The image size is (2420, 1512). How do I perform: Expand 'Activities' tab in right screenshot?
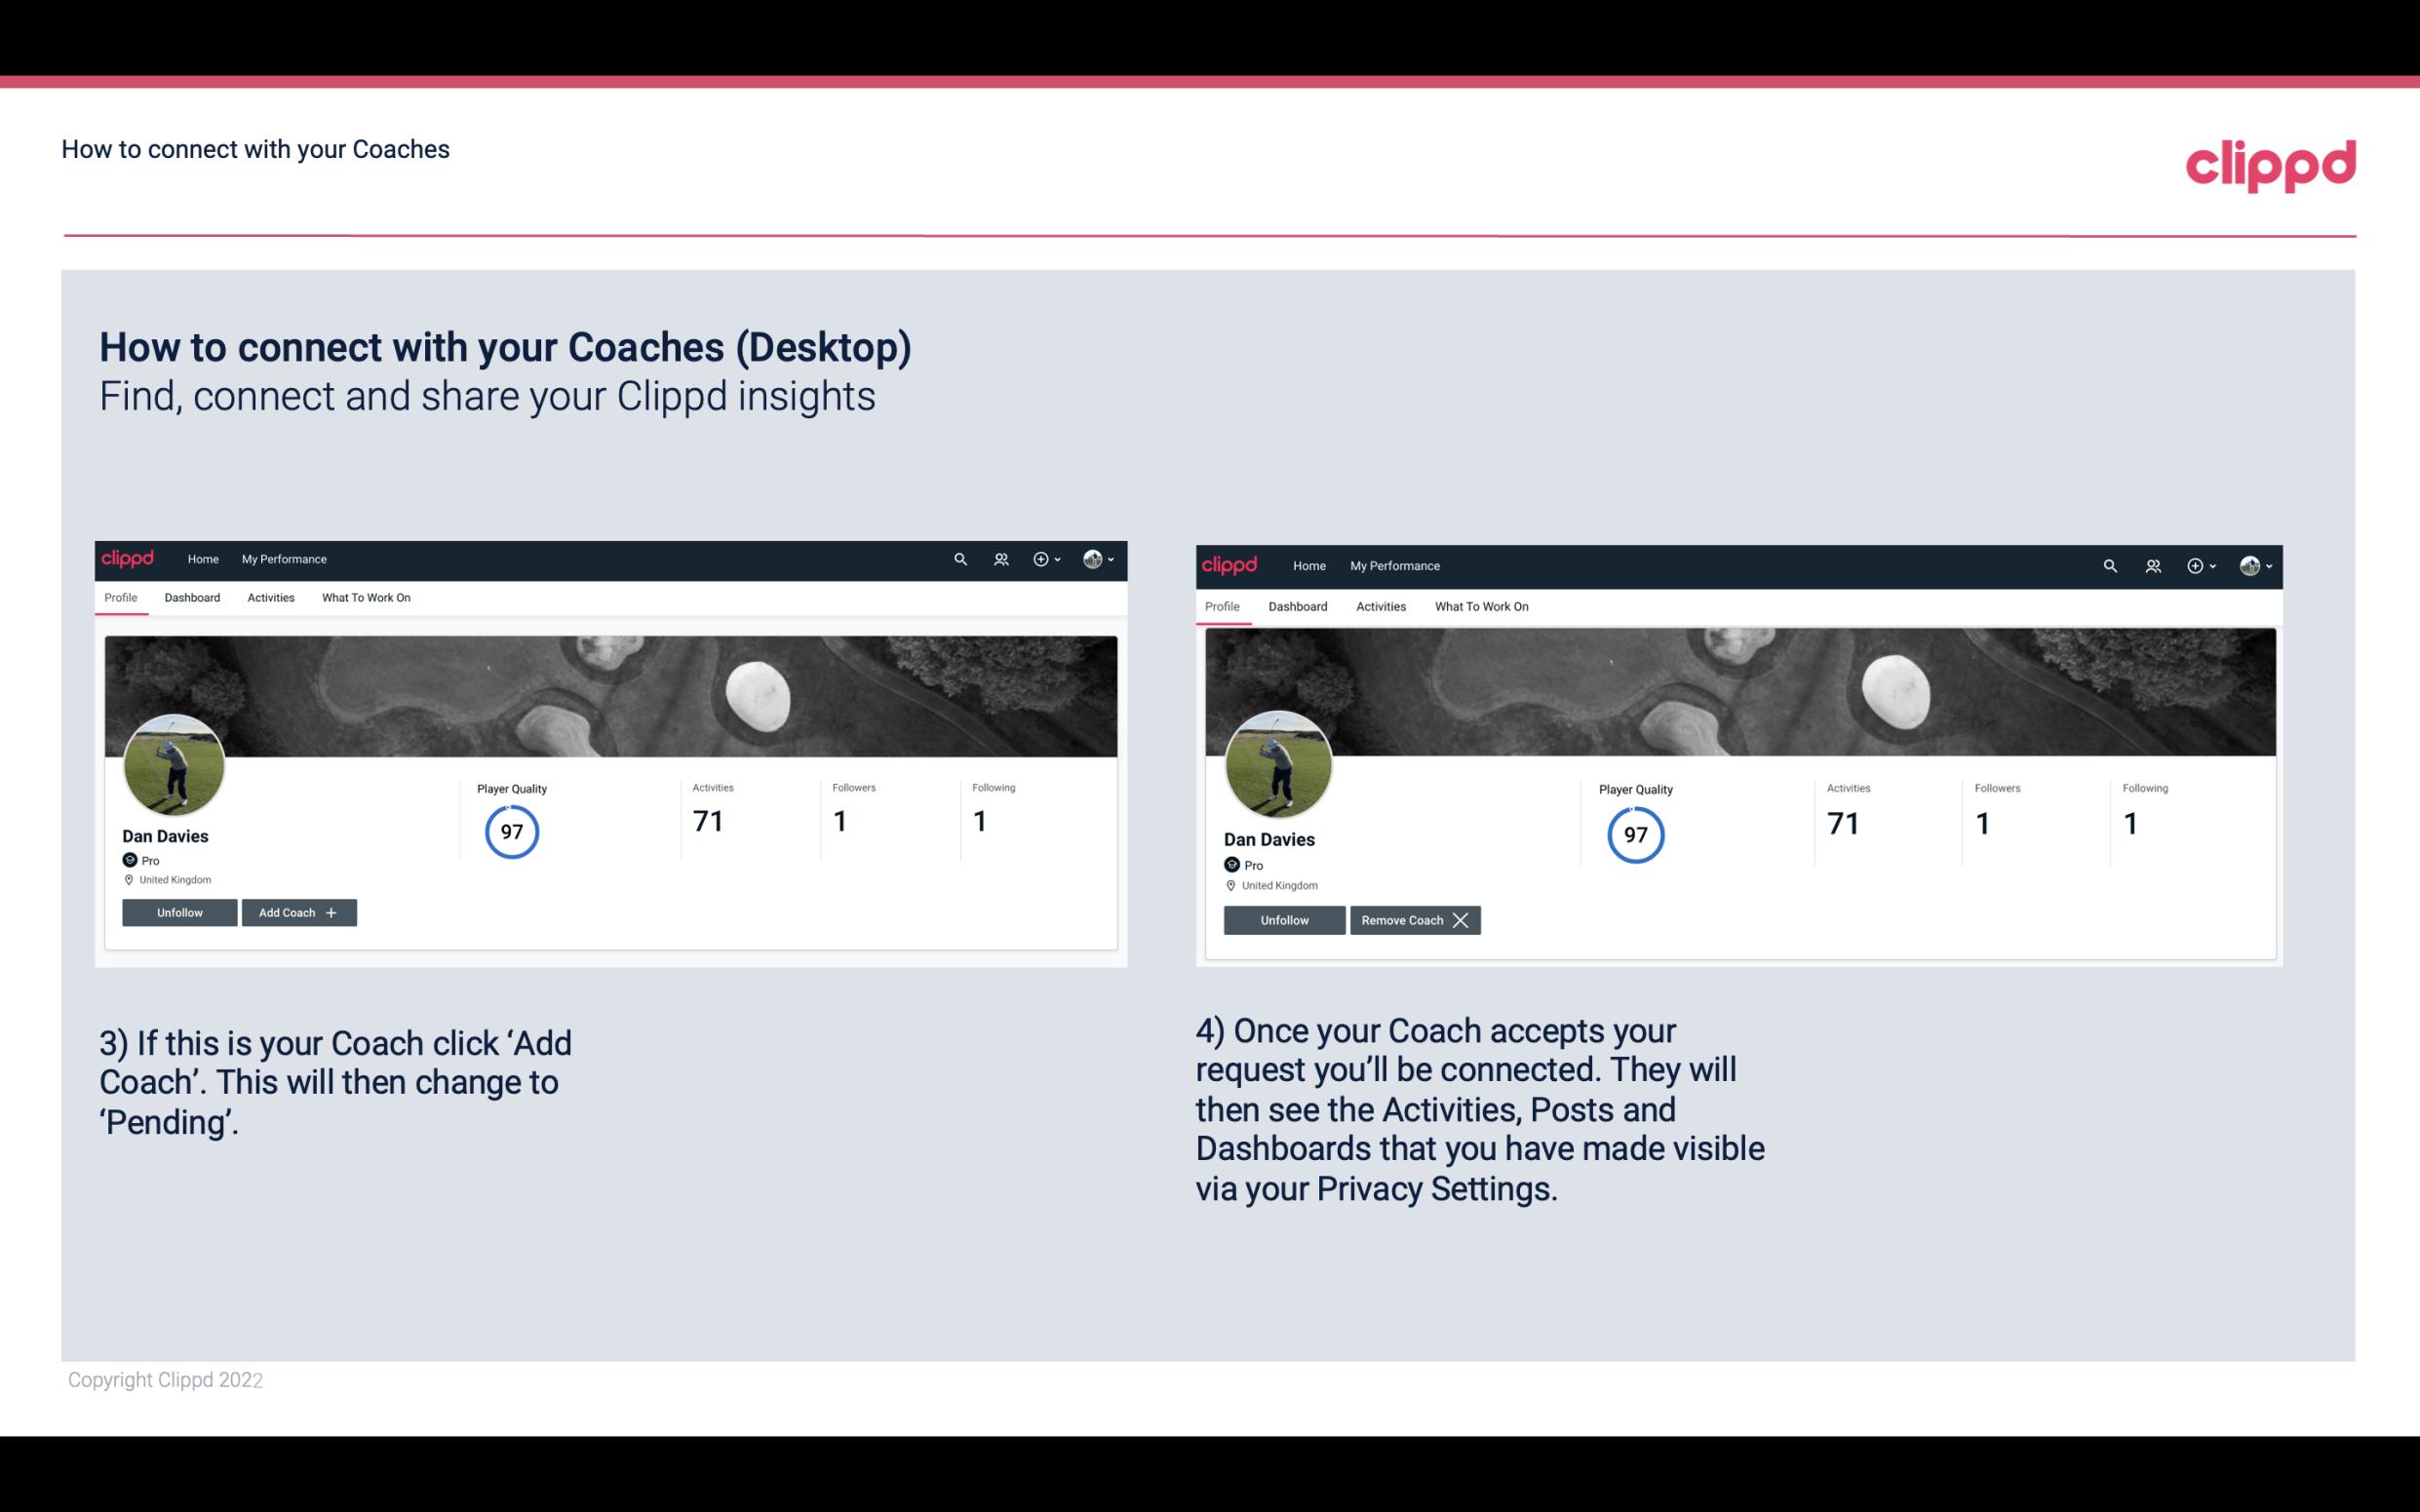click(x=1380, y=604)
